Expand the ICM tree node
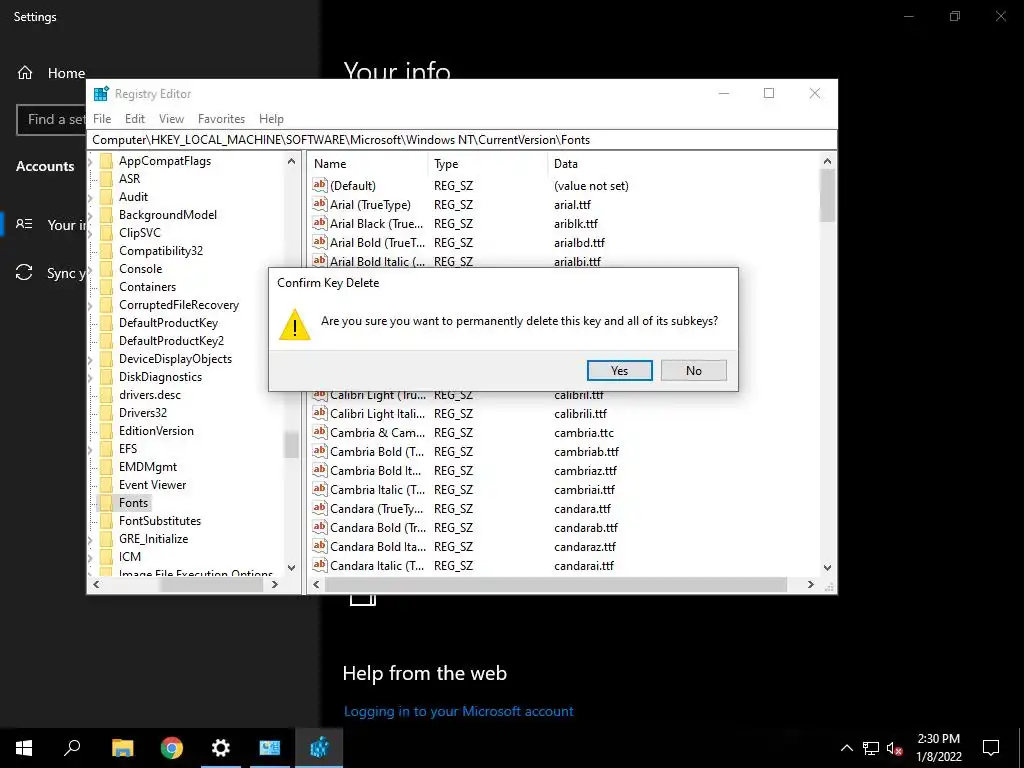Image resolution: width=1024 pixels, height=768 pixels. tap(91, 556)
